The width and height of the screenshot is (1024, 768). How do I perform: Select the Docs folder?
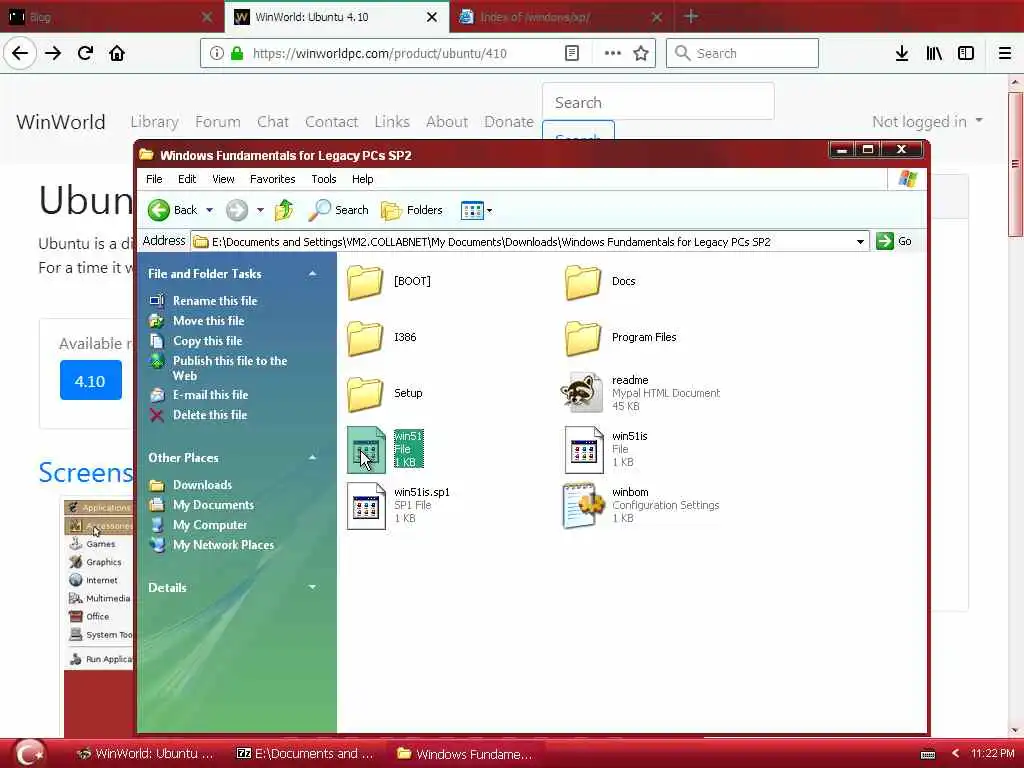(x=601, y=281)
